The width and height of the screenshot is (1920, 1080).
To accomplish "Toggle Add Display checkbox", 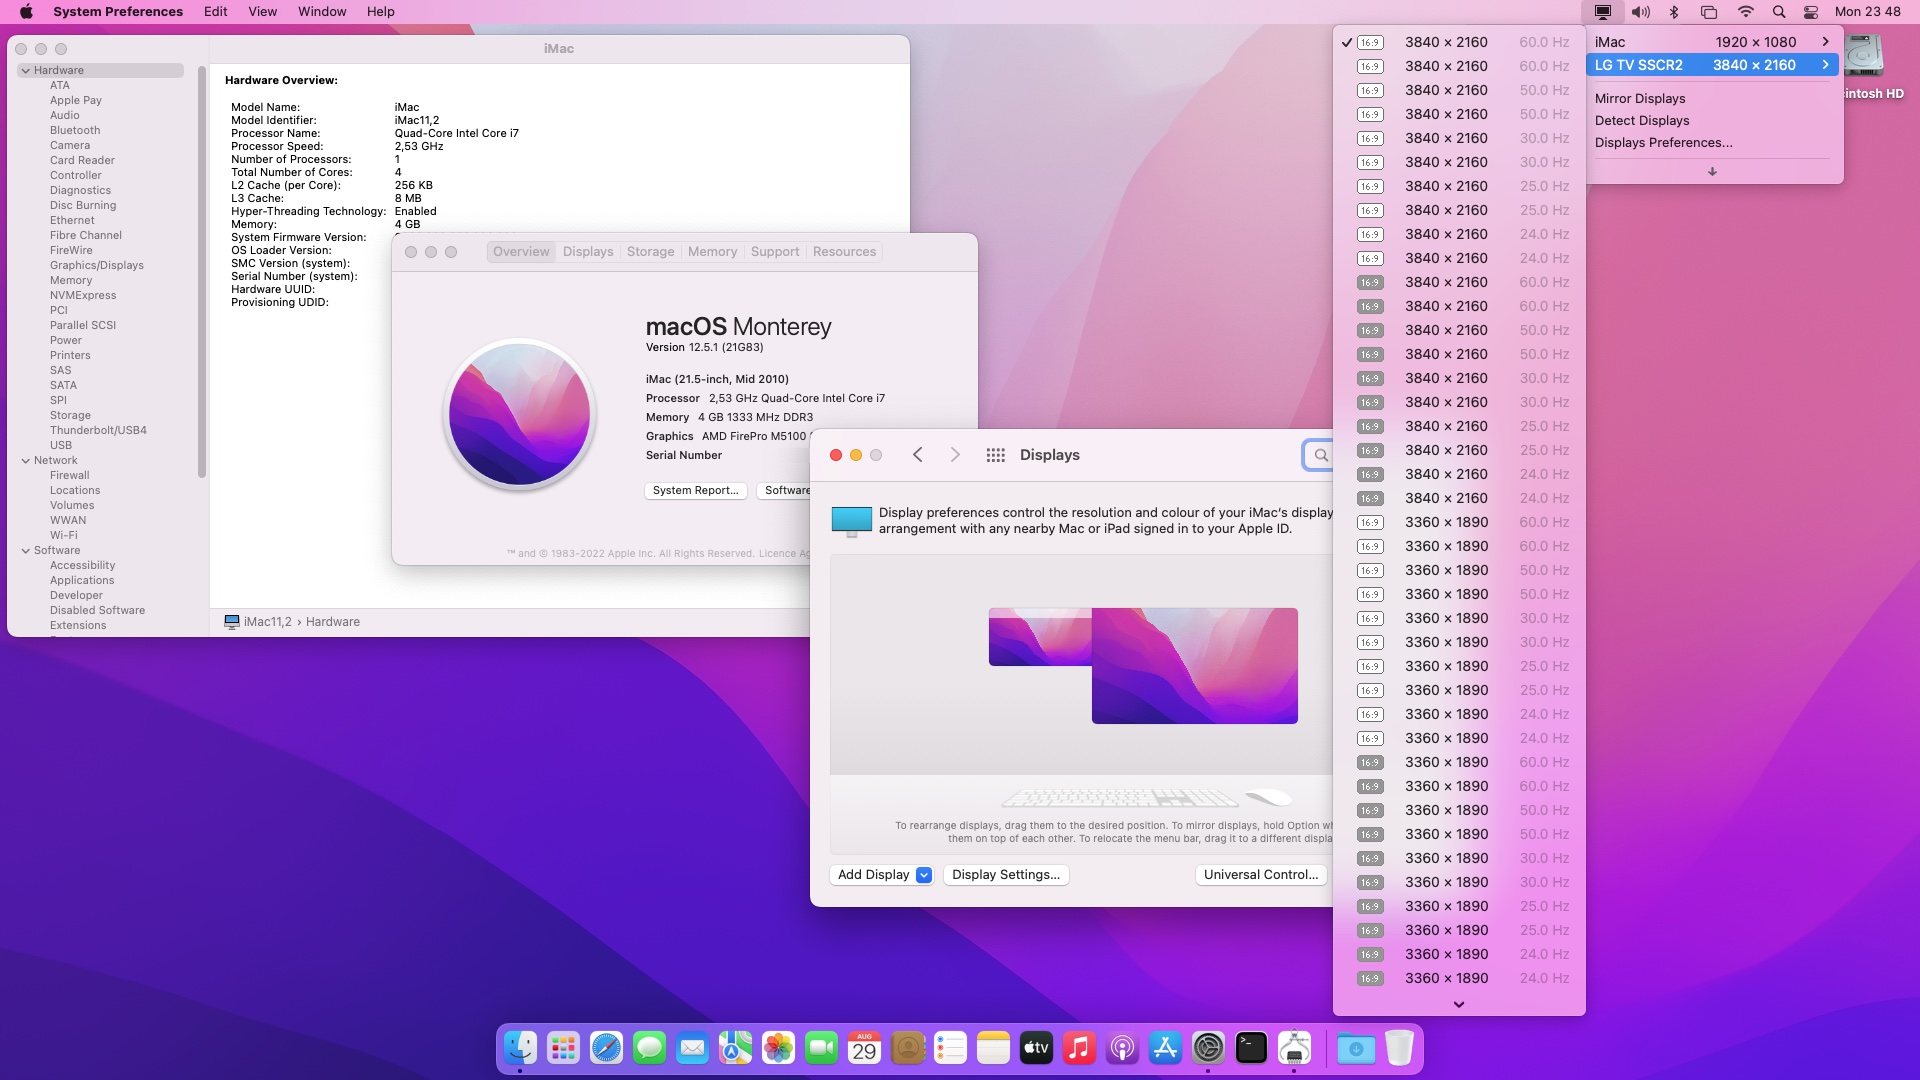I will coord(924,874).
